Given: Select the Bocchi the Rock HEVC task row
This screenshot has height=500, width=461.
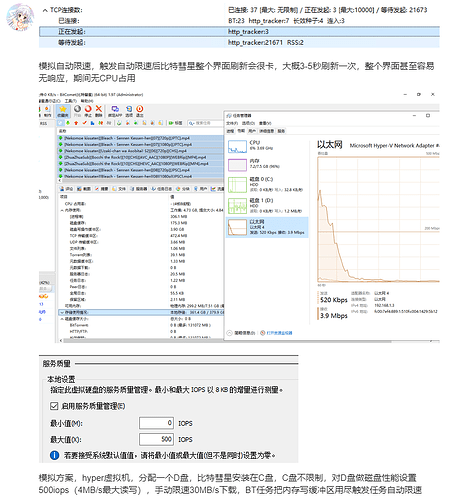Looking at the screenshot, I should [140, 163].
